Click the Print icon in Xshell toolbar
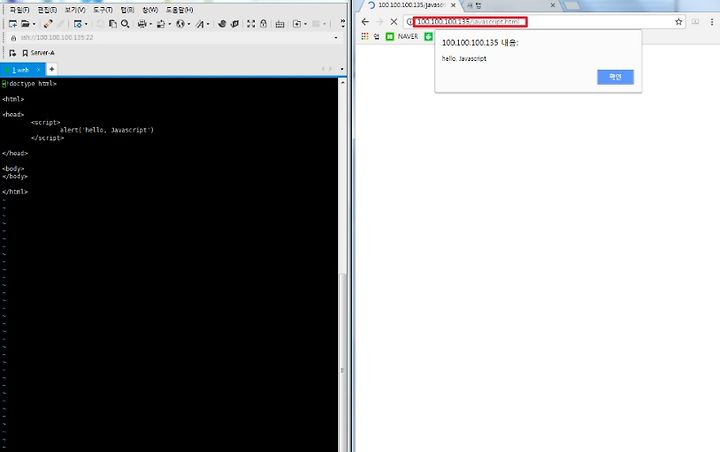This screenshot has width=720, height=452. pyautogui.click(x=142, y=24)
